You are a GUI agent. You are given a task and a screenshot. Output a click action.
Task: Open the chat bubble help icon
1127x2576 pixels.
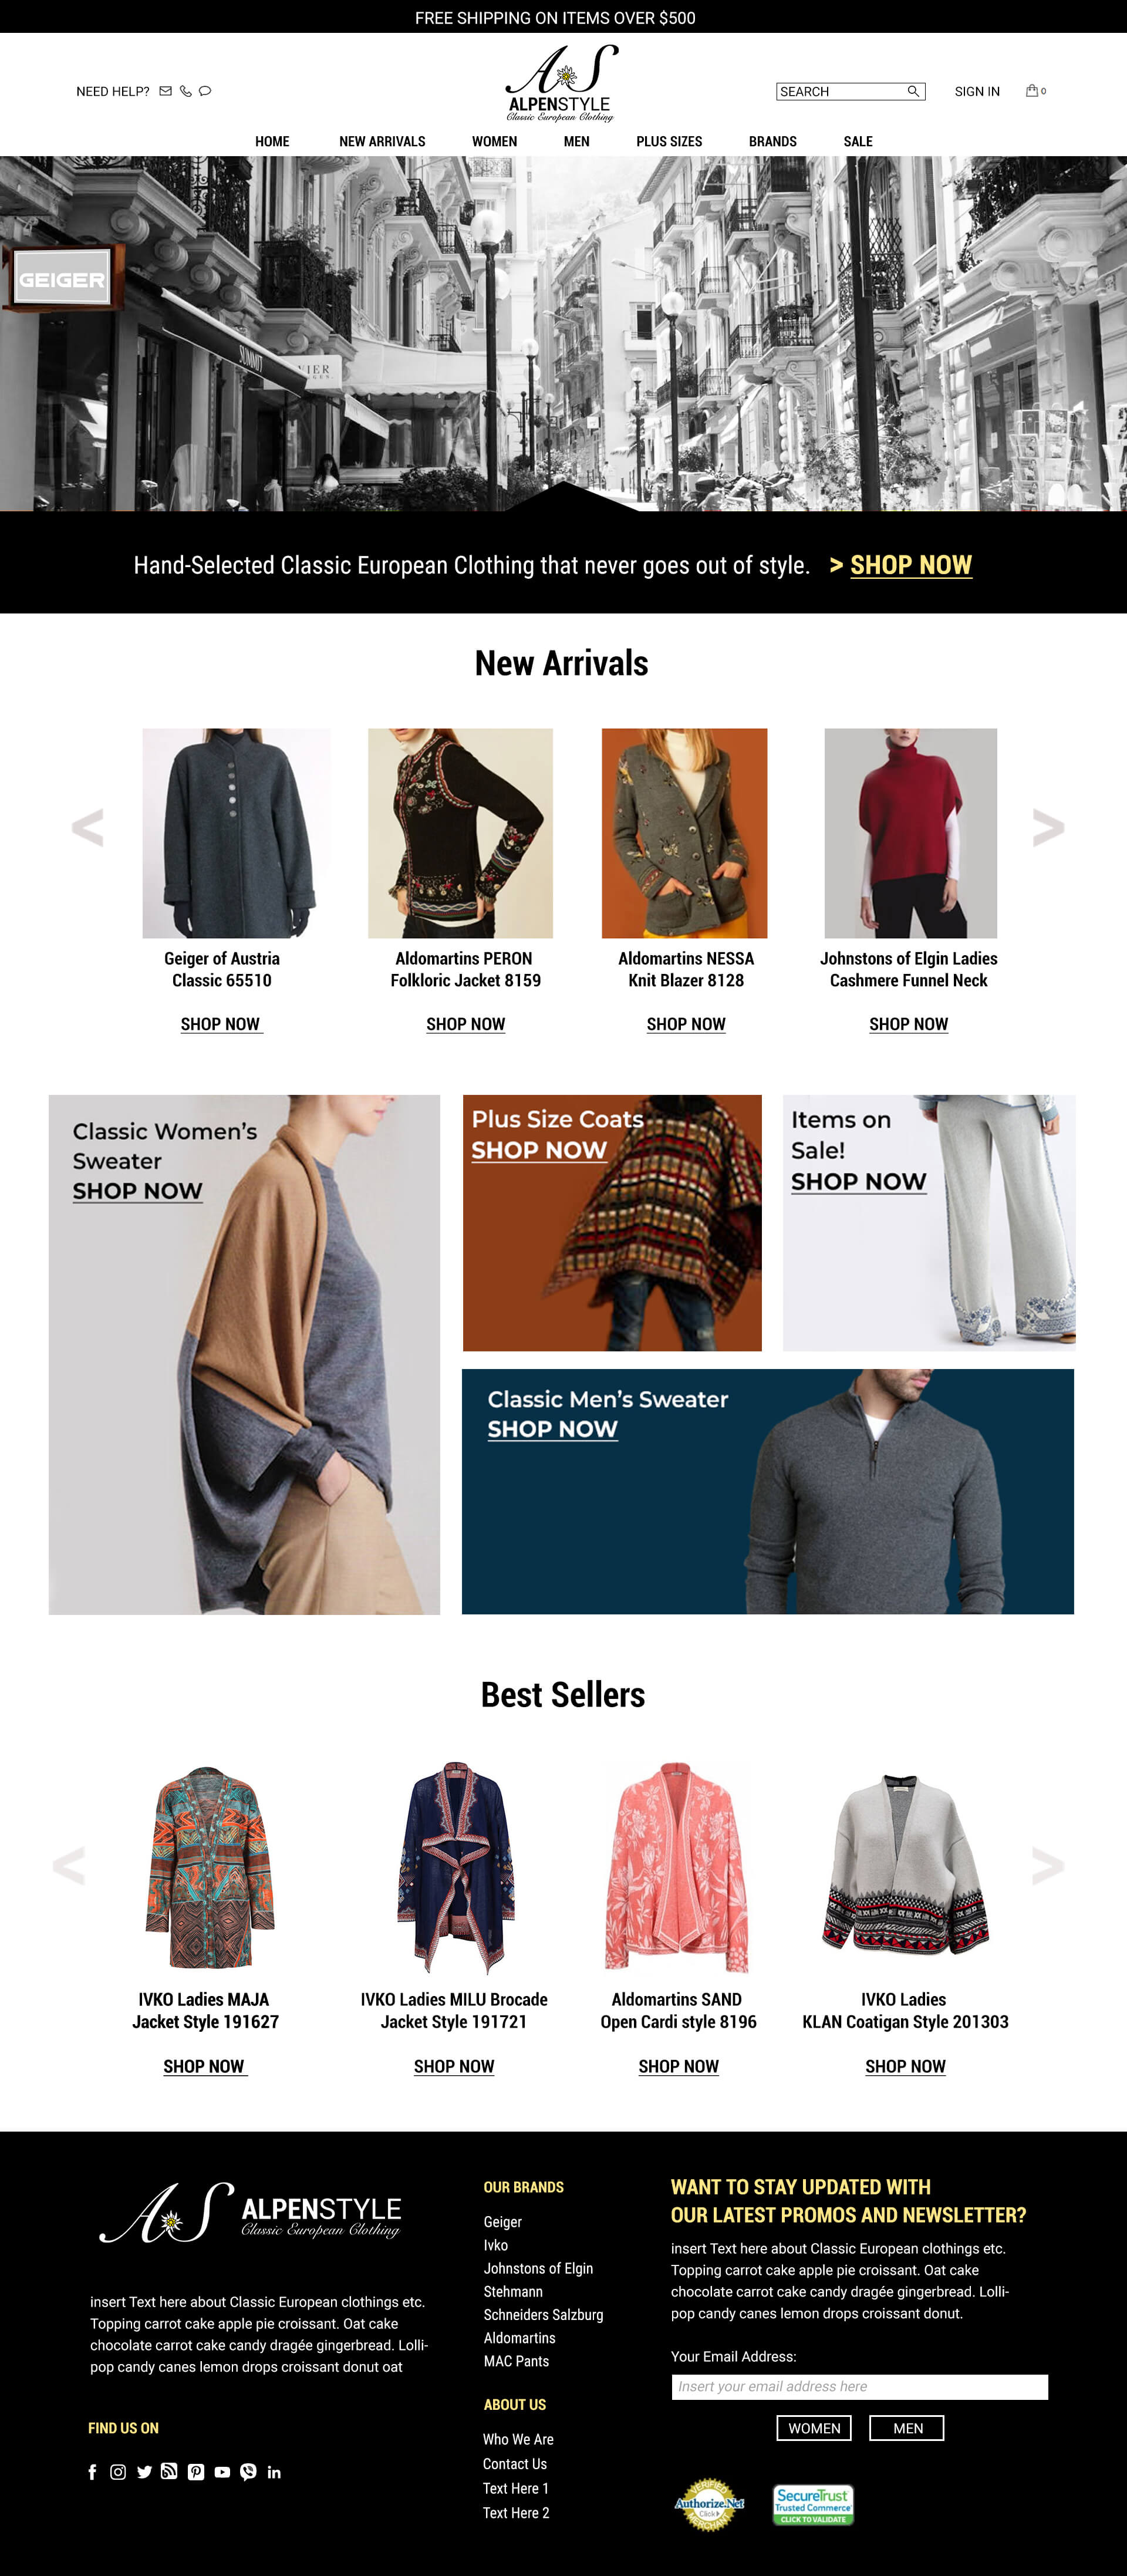(205, 91)
